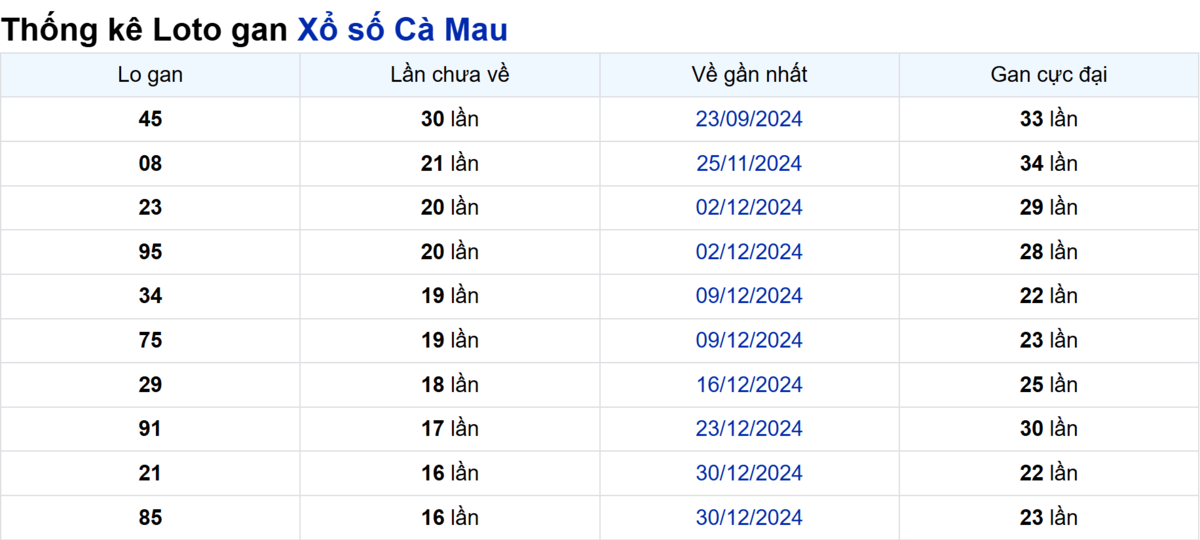The width and height of the screenshot is (1200, 540).
Task: Open 09/12/2024 link in row 75
Action: pos(749,340)
